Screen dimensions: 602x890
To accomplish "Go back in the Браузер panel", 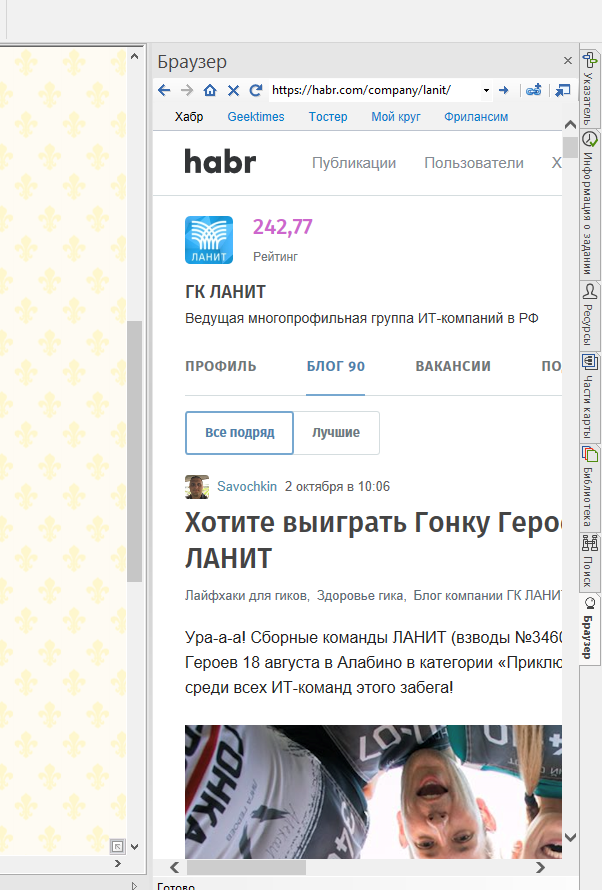I will click(164, 90).
